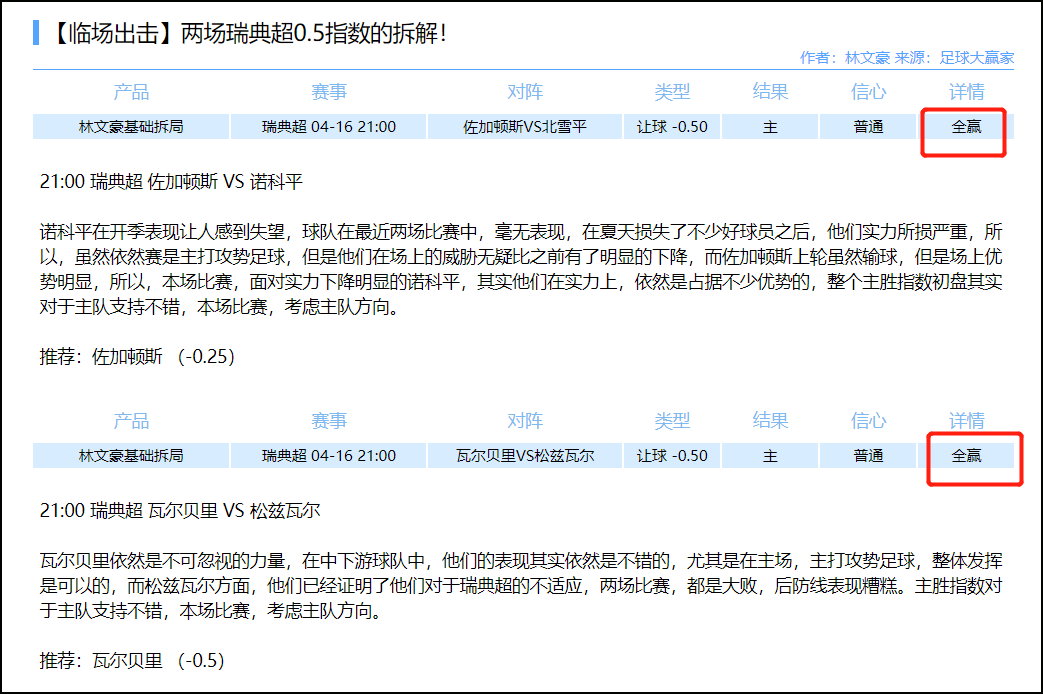Click 详情 header of second table
The width and height of the screenshot is (1043, 694).
[x=966, y=421]
